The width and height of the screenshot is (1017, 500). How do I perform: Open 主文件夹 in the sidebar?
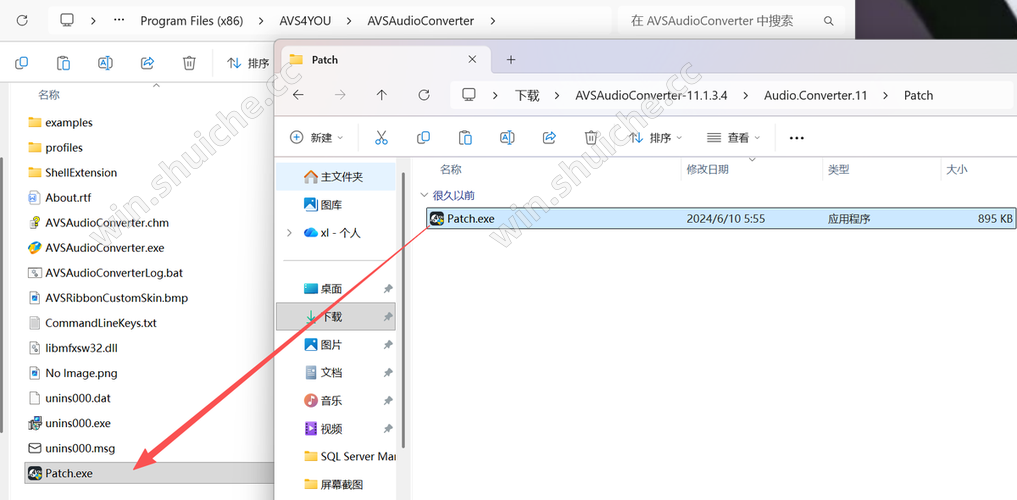tap(341, 177)
